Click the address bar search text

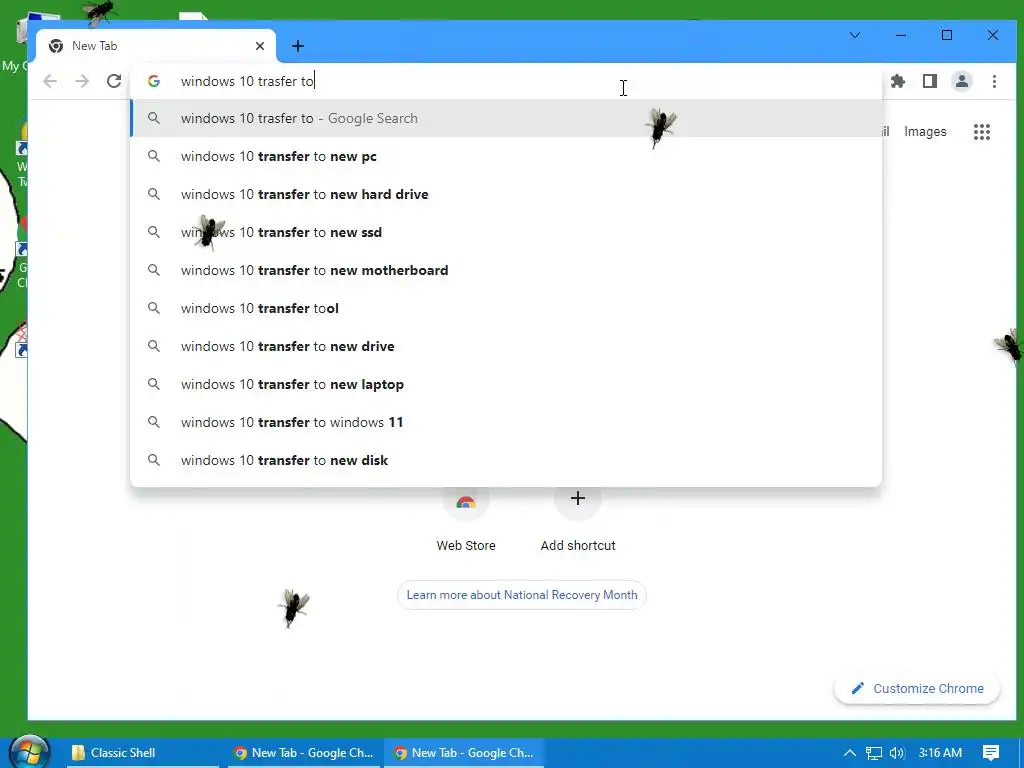pyautogui.click(x=248, y=81)
